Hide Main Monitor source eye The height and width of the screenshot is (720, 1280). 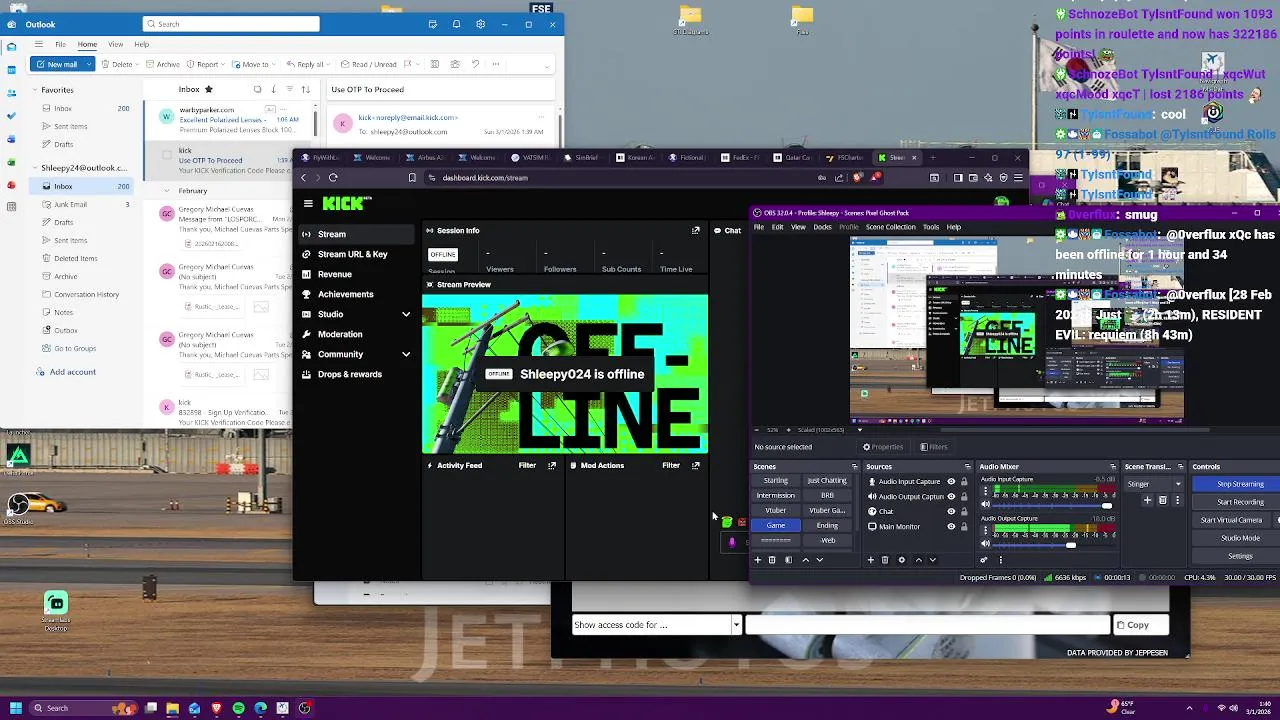tap(951, 526)
